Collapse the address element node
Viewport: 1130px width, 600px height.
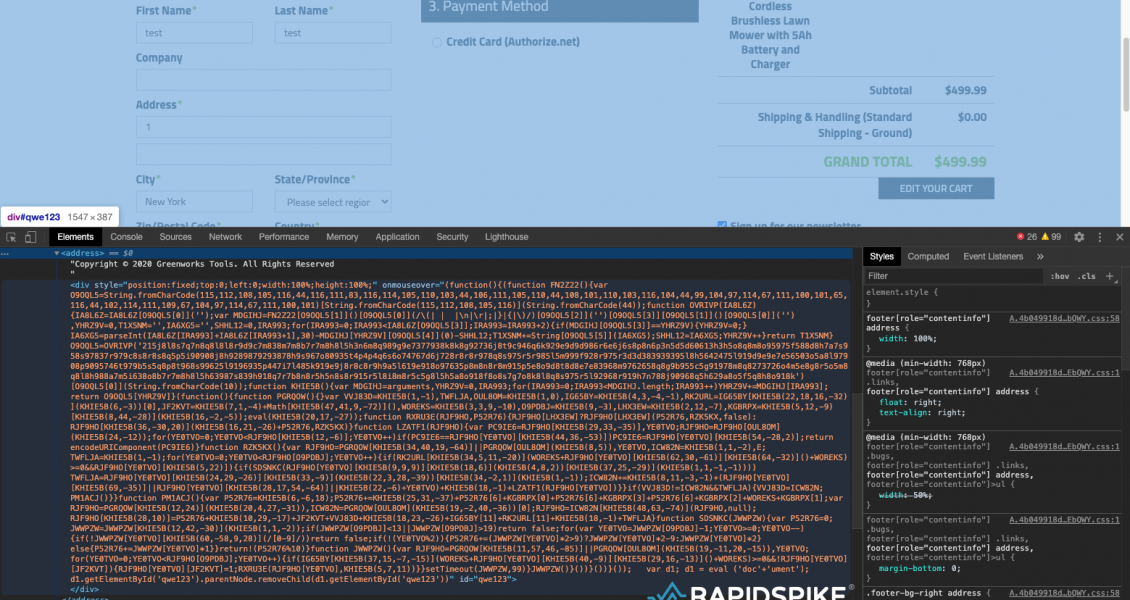[x=57, y=254]
